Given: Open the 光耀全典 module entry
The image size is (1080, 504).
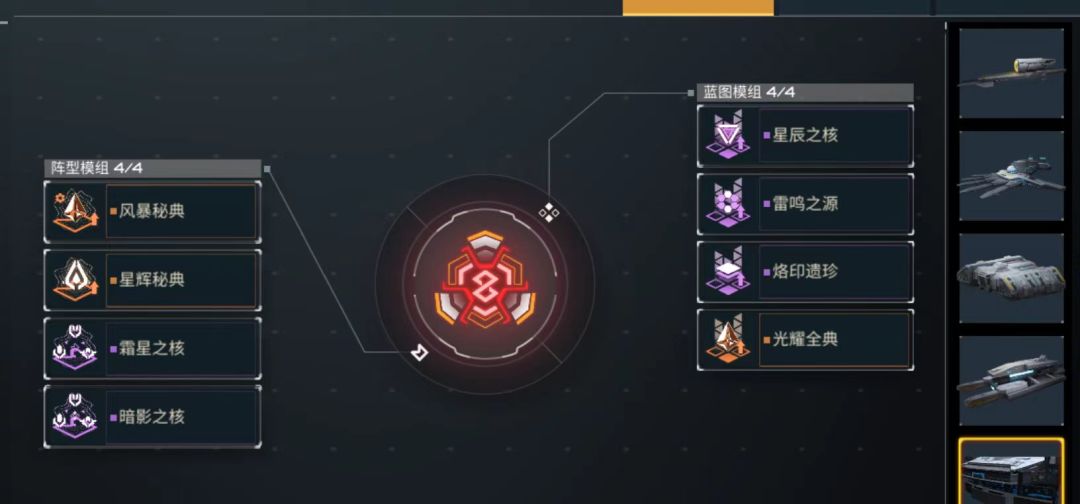Looking at the screenshot, I should (805, 340).
